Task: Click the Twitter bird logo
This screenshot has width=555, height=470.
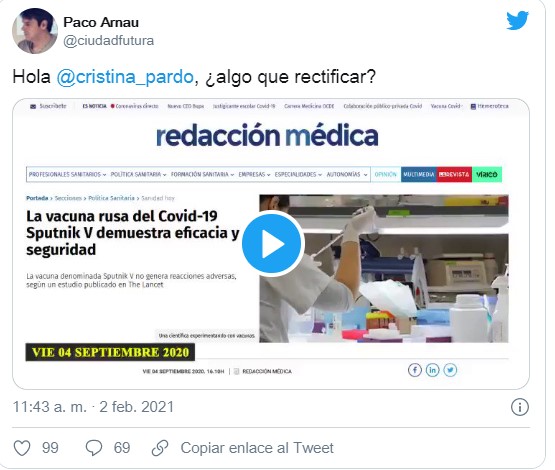Action: point(517,21)
